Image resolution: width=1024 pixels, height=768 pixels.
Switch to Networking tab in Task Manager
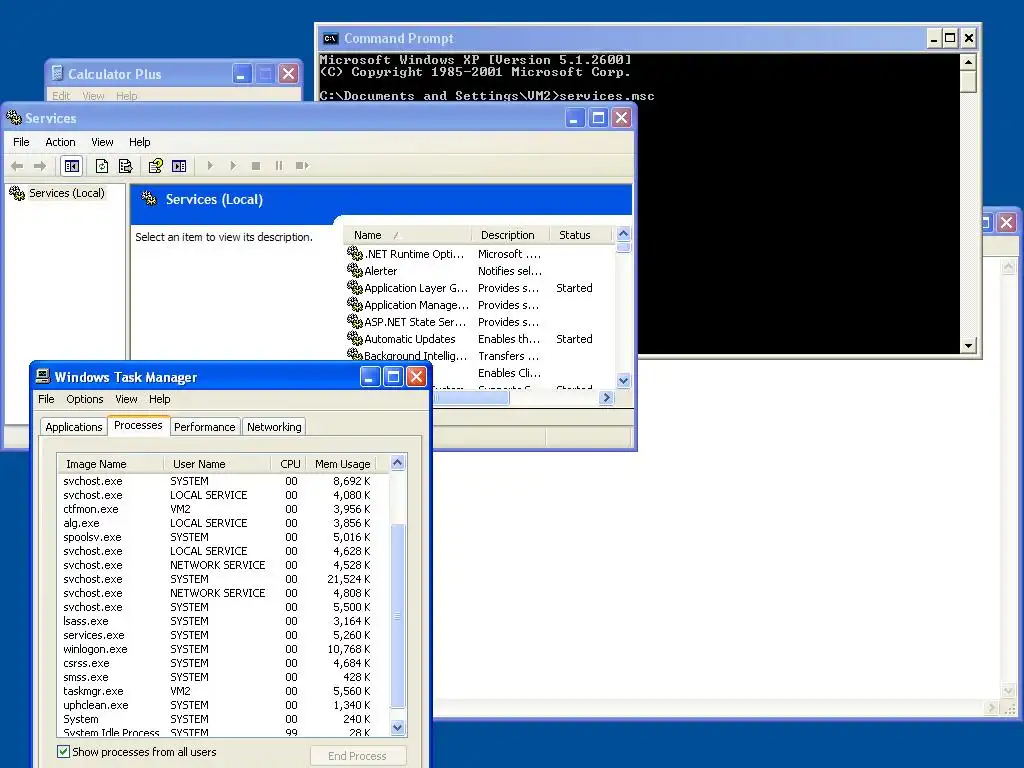pyautogui.click(x=274, y=427)
